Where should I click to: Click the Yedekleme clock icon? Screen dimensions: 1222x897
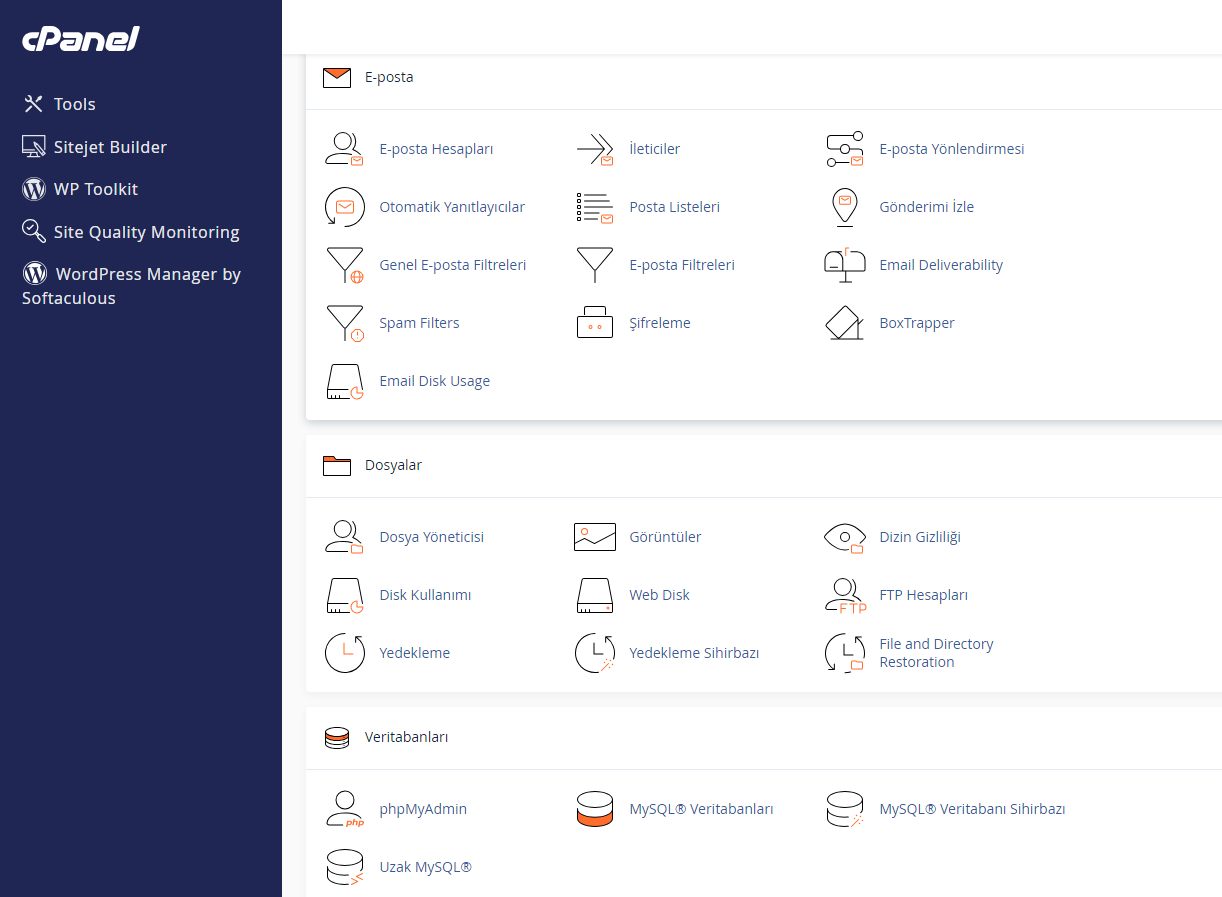(345, 653)
